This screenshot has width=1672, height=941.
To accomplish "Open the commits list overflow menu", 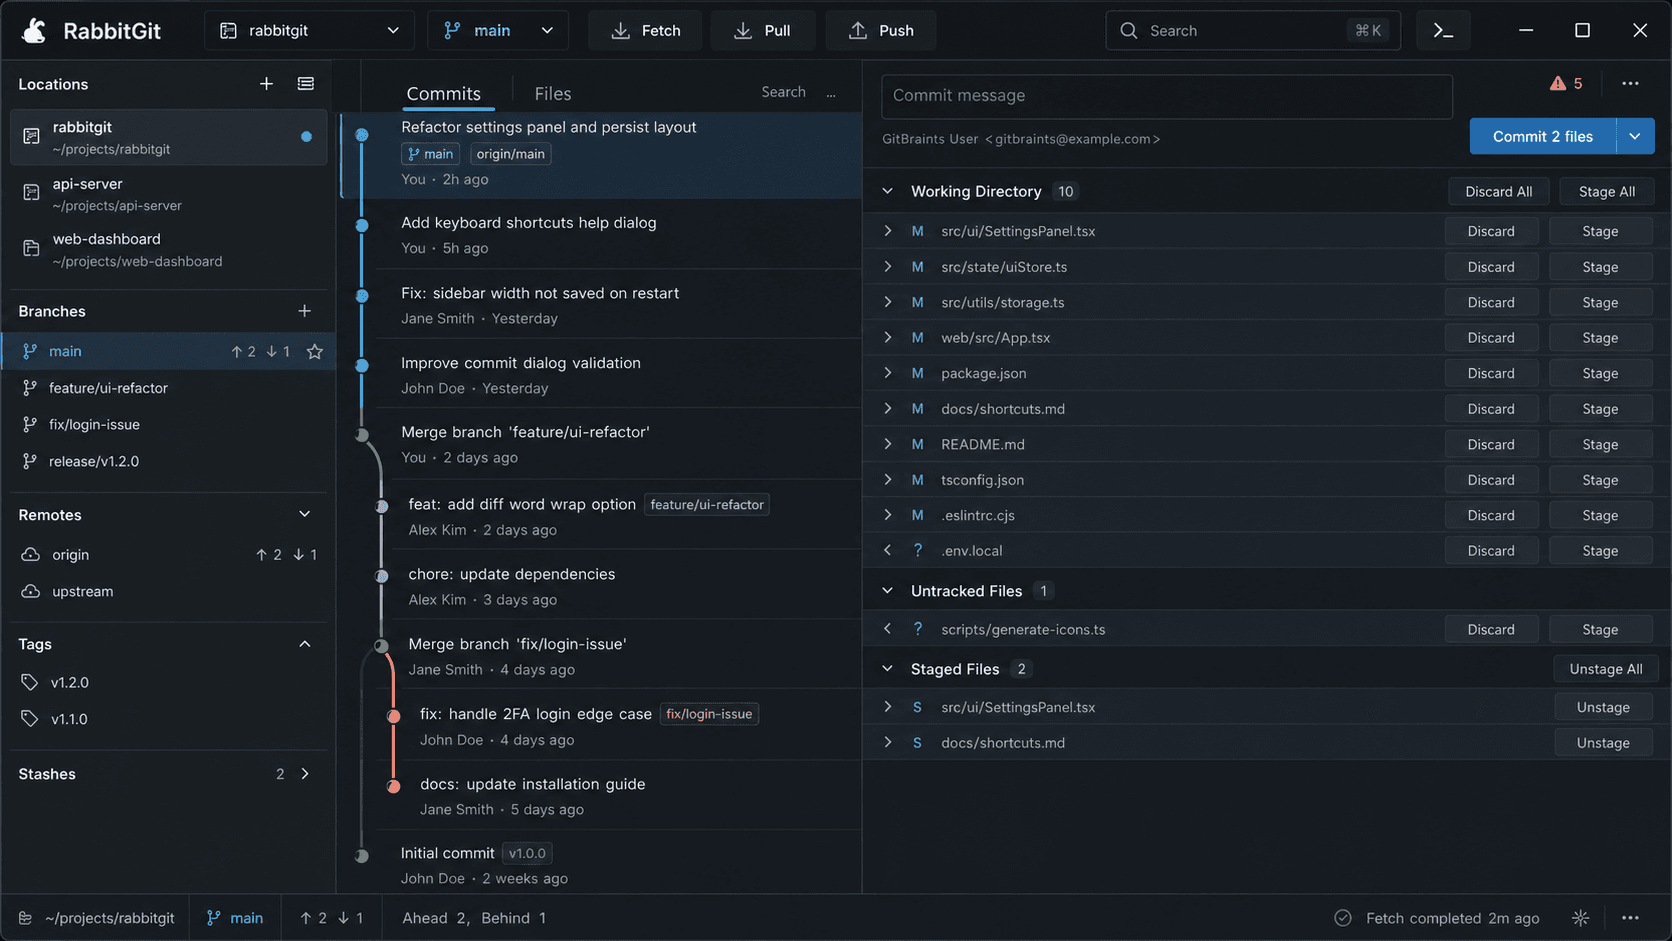I will pos(831,93).
